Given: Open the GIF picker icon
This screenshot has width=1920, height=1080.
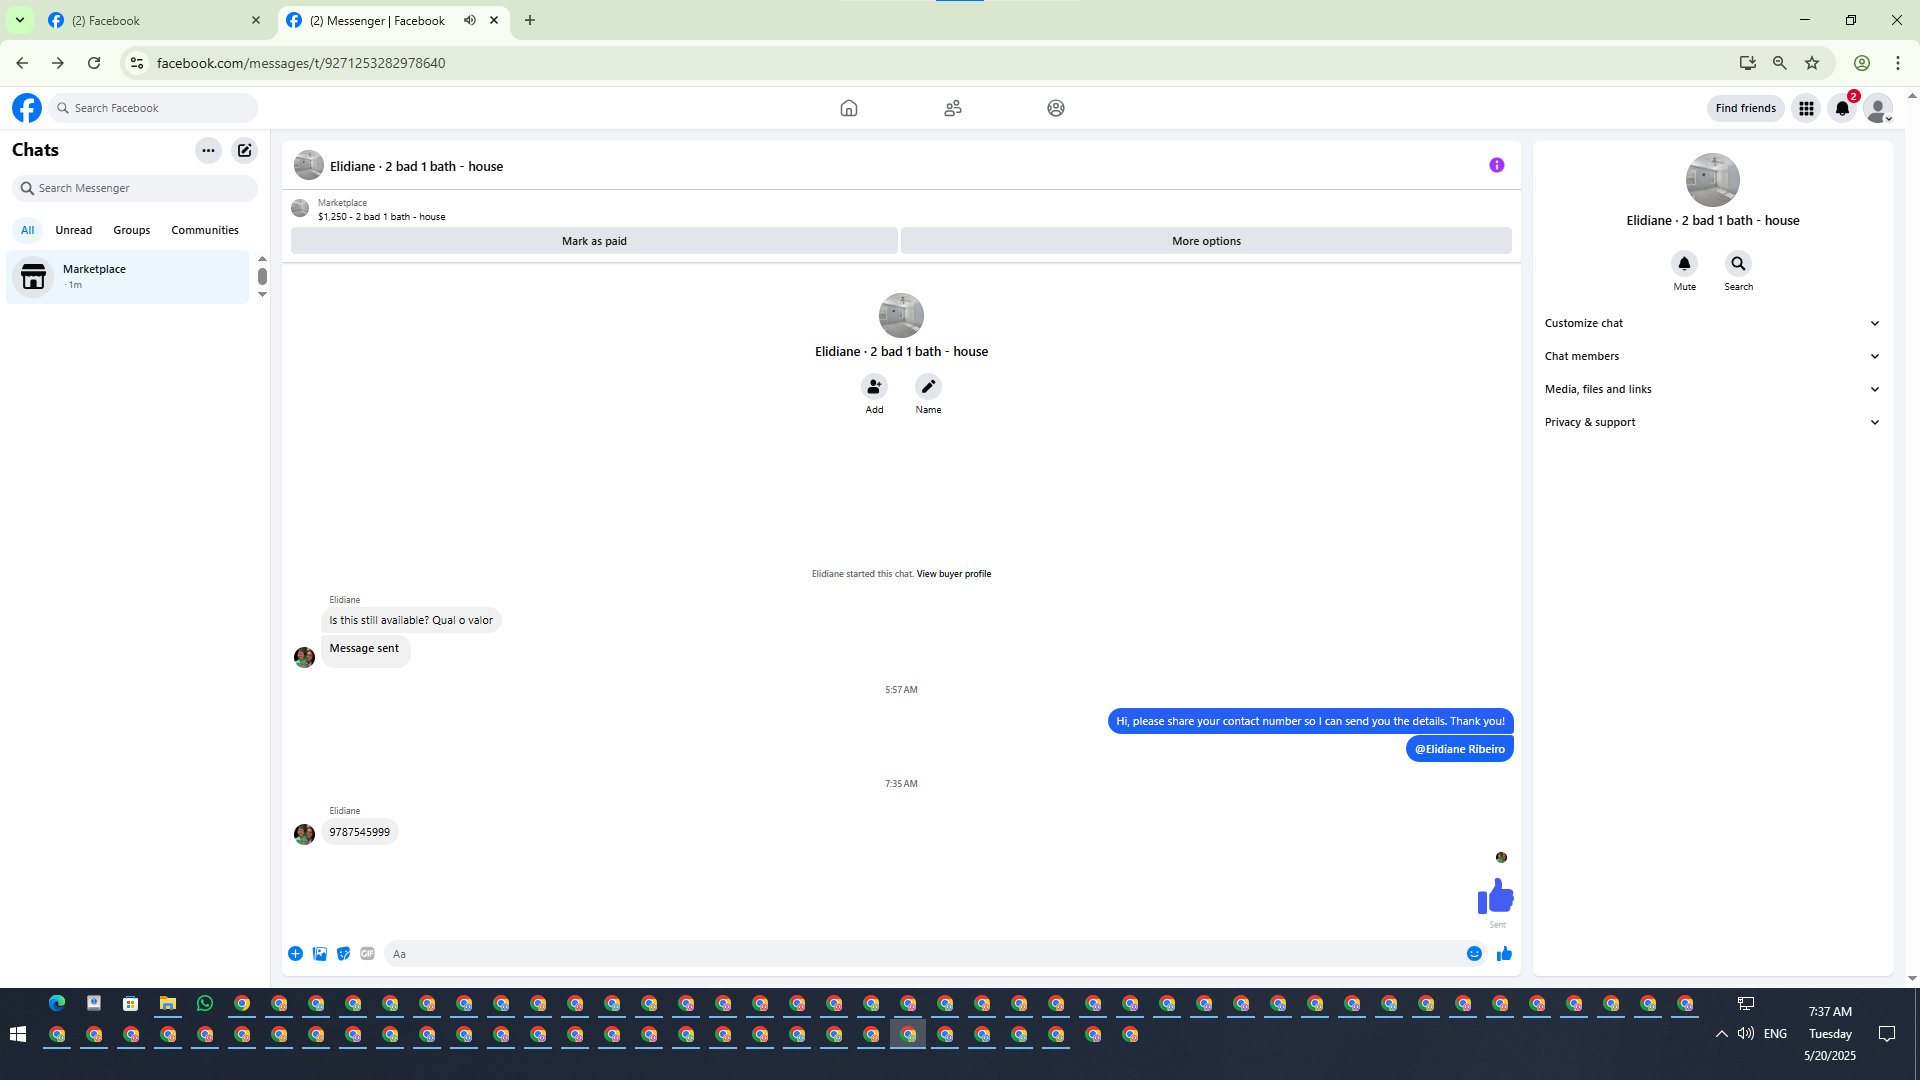Looking at the screenshot, I should [367, 954].
